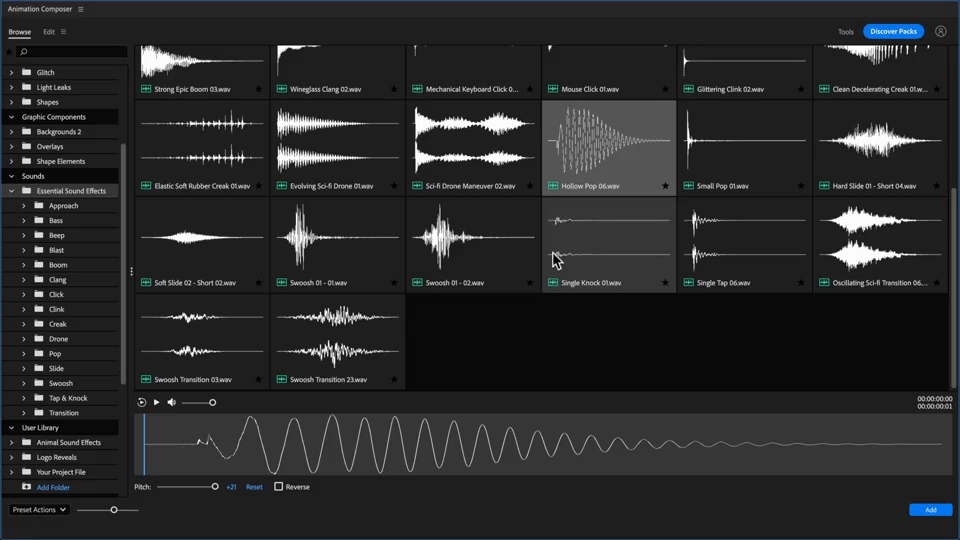
Task: Open the Animation Composer panel menu icon
Action: 81,9
